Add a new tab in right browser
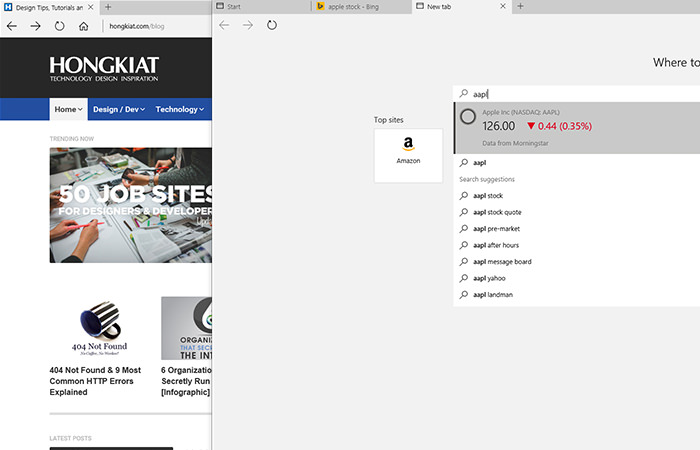The height and width of the screenshot is (450, 700). (520, 6)
